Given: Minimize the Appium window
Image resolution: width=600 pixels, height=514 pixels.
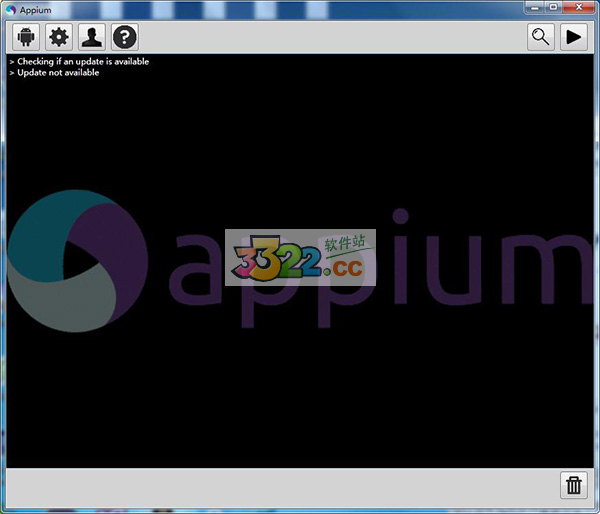Looking at the screenshot, I should tap(535, 8).
